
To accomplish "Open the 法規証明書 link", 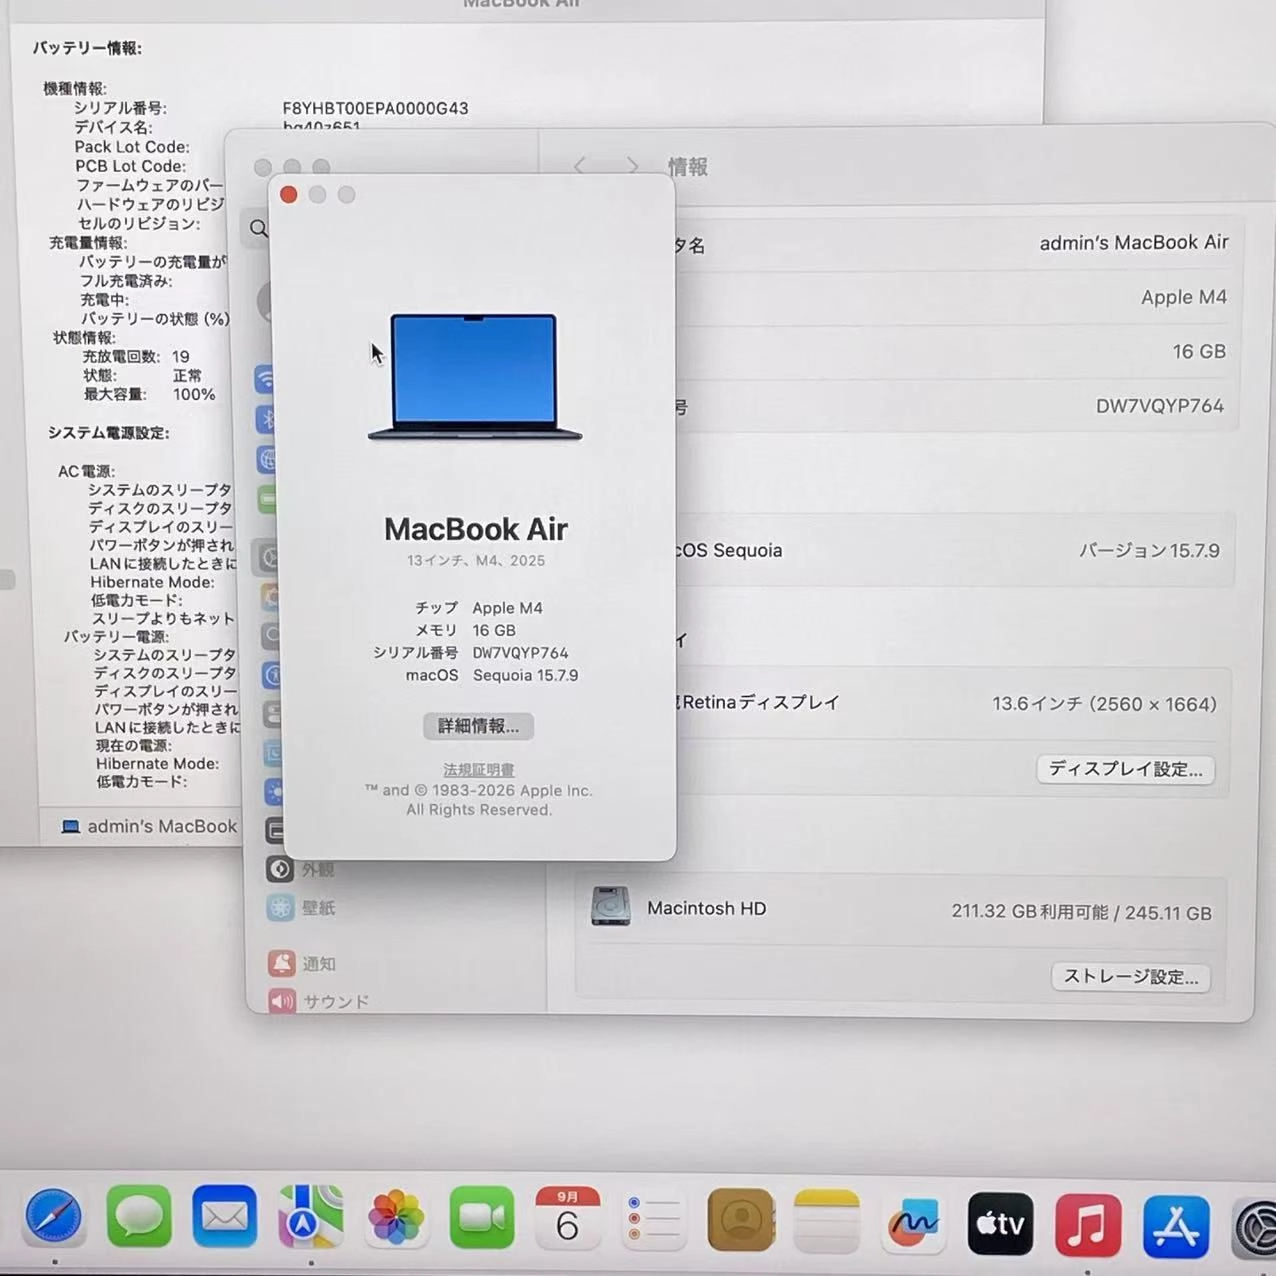I will [x=479, y=769].
